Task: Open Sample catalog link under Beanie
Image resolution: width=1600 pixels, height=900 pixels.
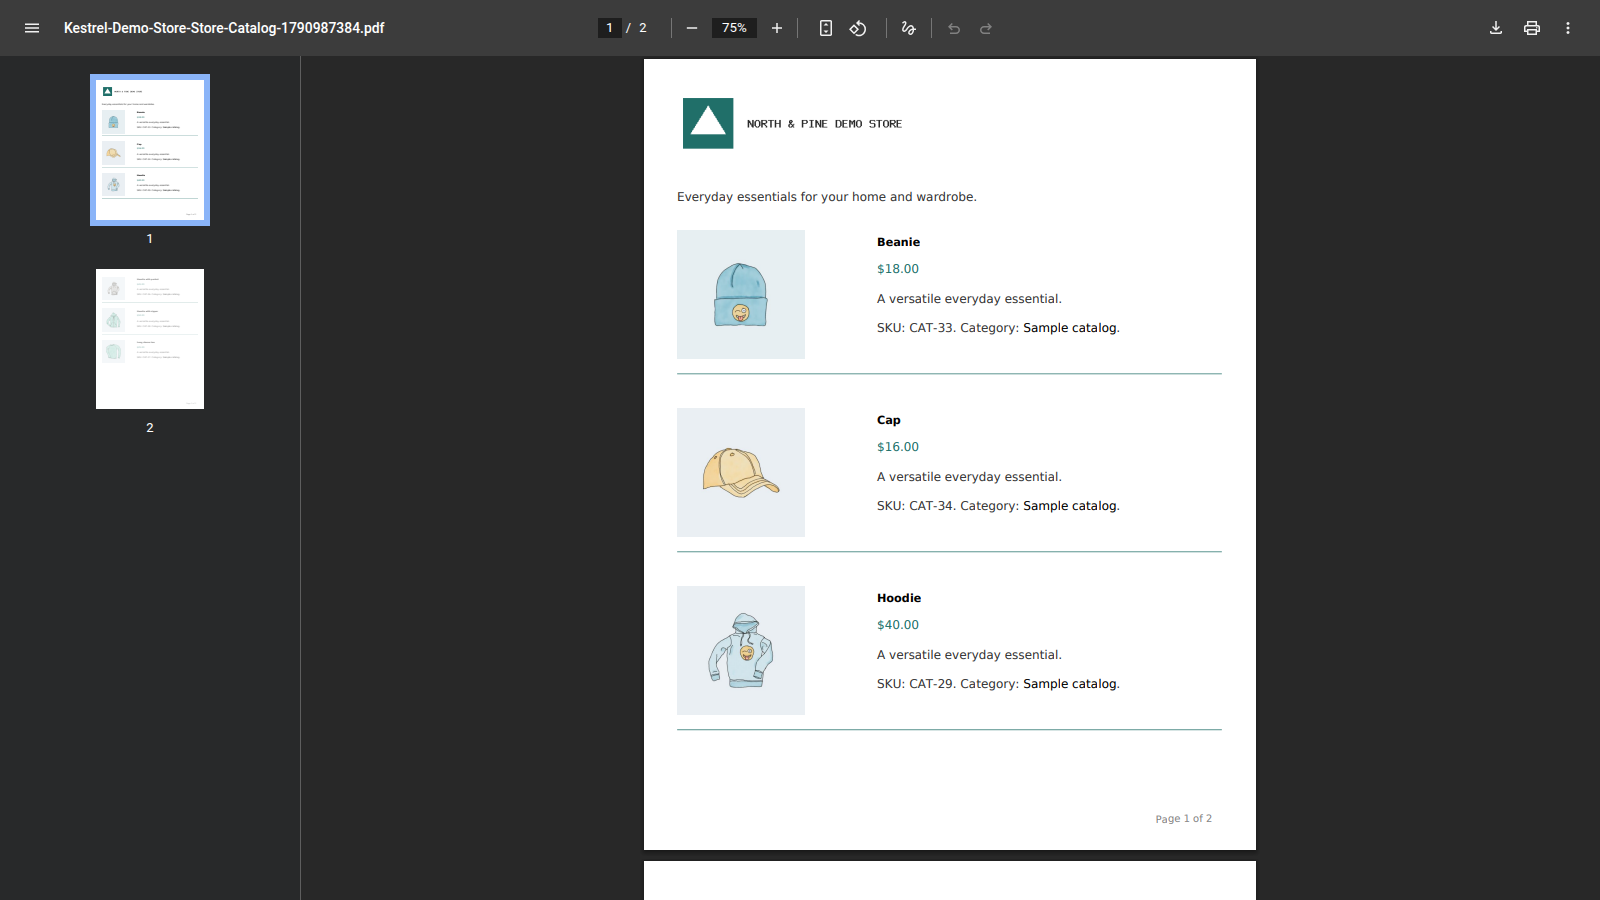Action: click(x=1070, y=328)
